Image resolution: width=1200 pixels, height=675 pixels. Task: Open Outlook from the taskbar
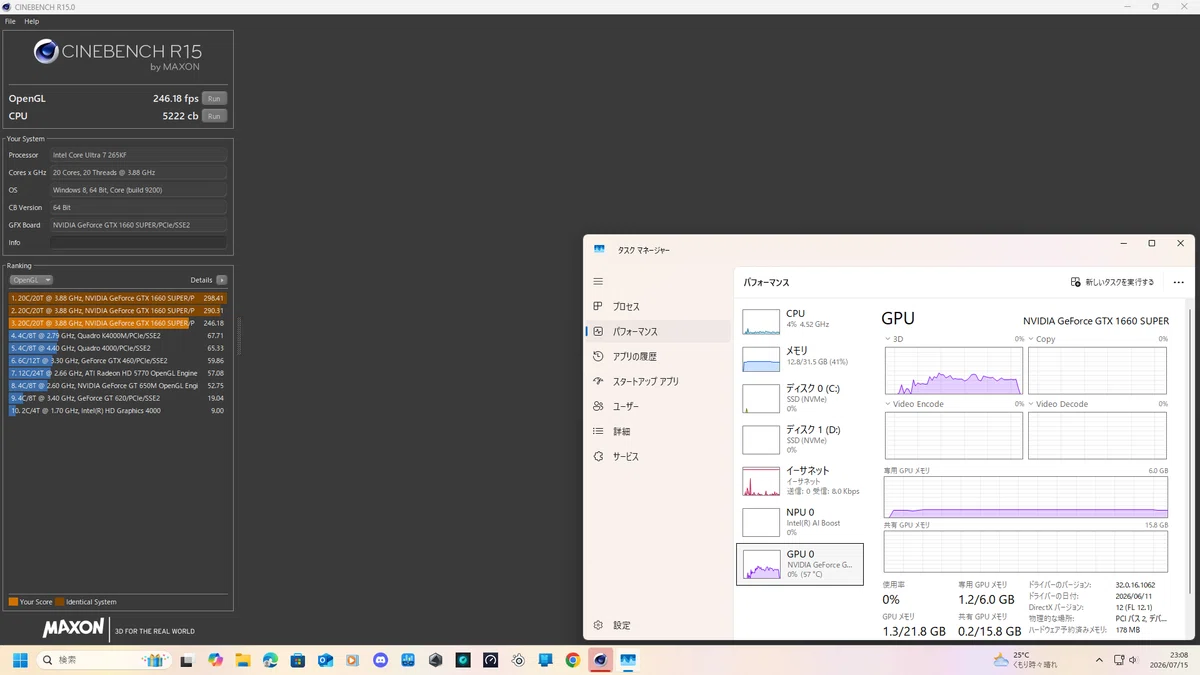tap(325, 660)
